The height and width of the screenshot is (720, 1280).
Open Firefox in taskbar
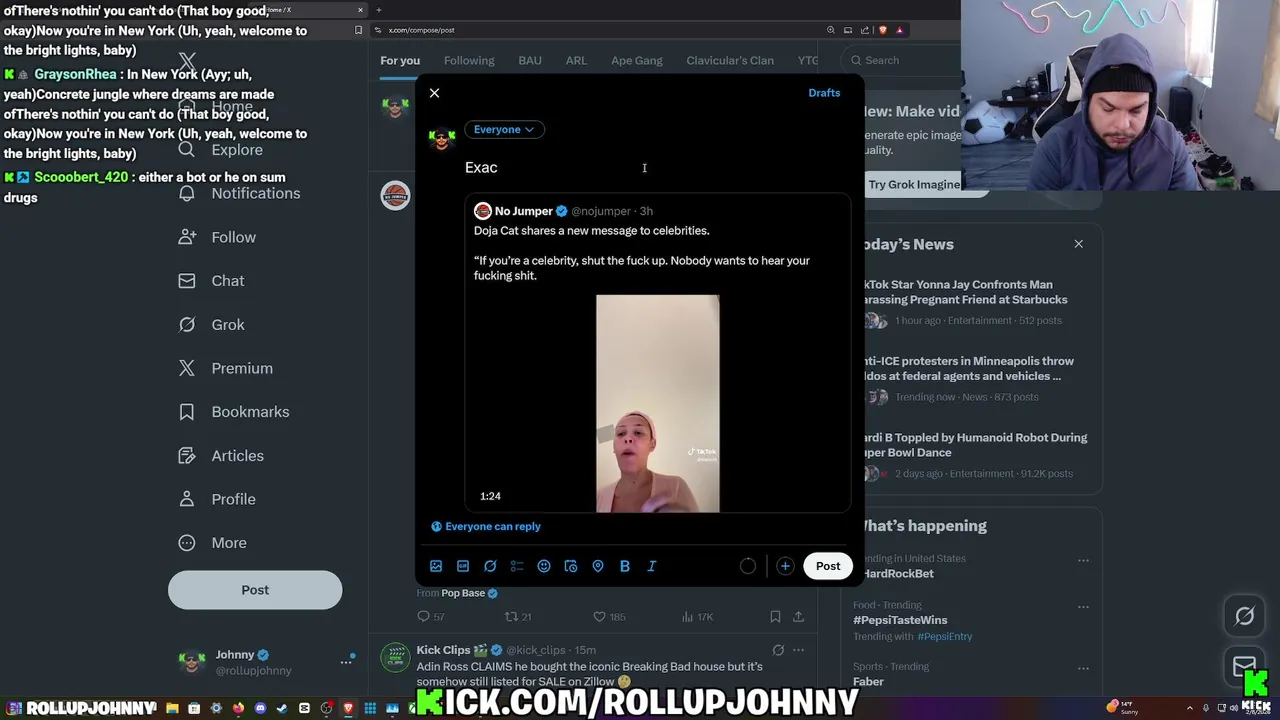238,708
